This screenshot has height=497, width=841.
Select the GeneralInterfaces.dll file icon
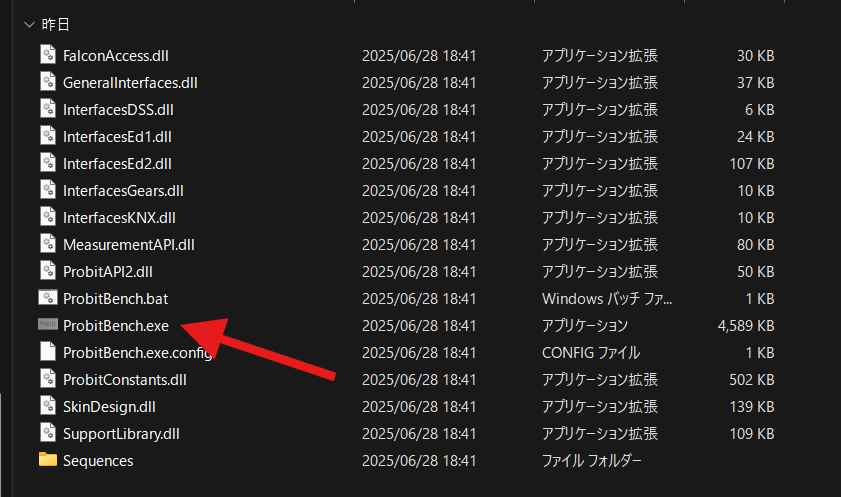pos(48,81)
